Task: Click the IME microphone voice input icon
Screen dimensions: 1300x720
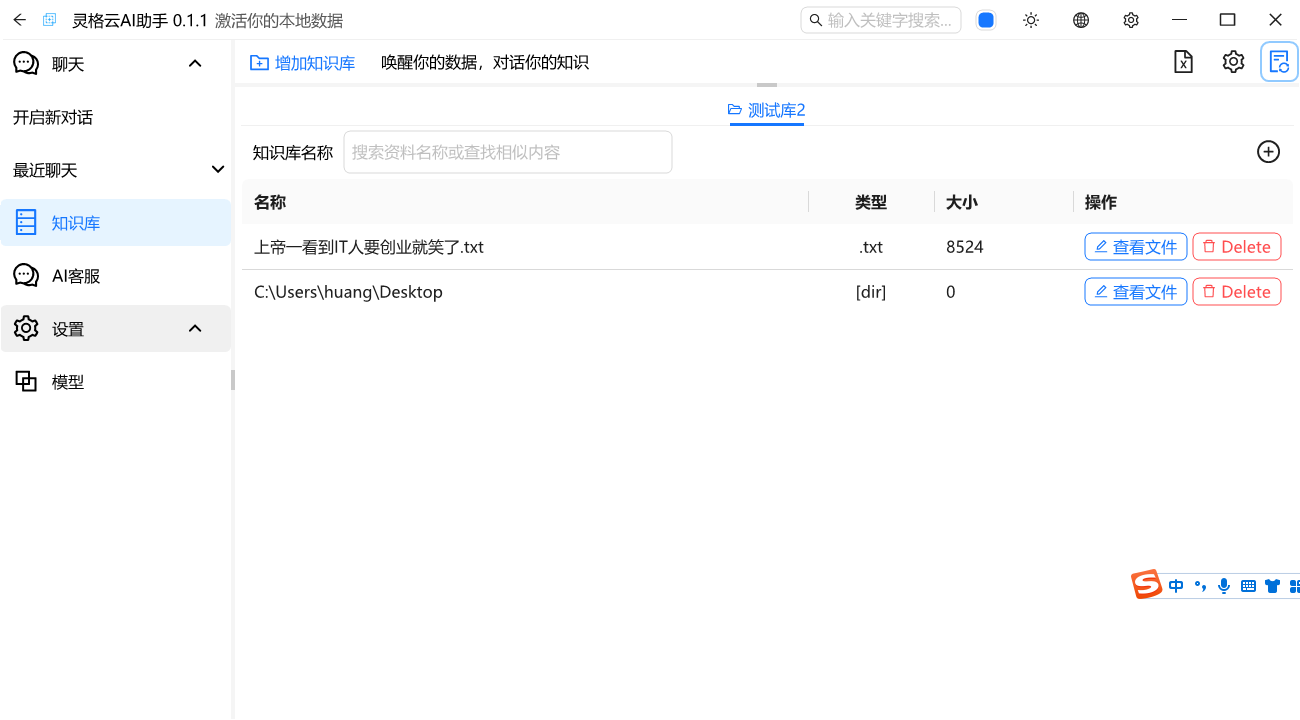Action: (x=1224, y=586)
